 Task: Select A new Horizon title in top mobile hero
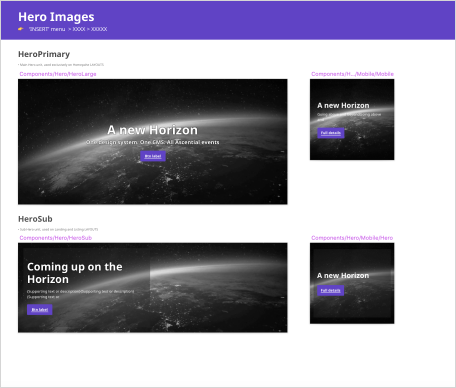coord(343,106)
